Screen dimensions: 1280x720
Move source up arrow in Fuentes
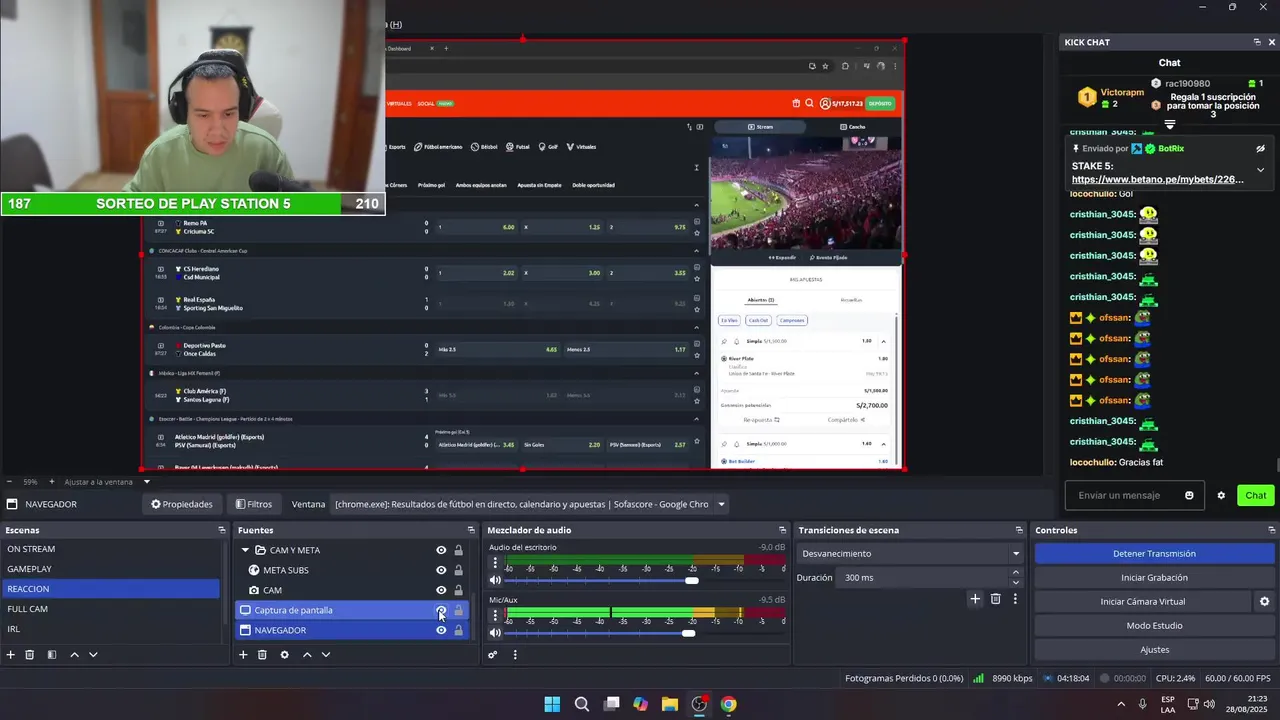(307, 655)
